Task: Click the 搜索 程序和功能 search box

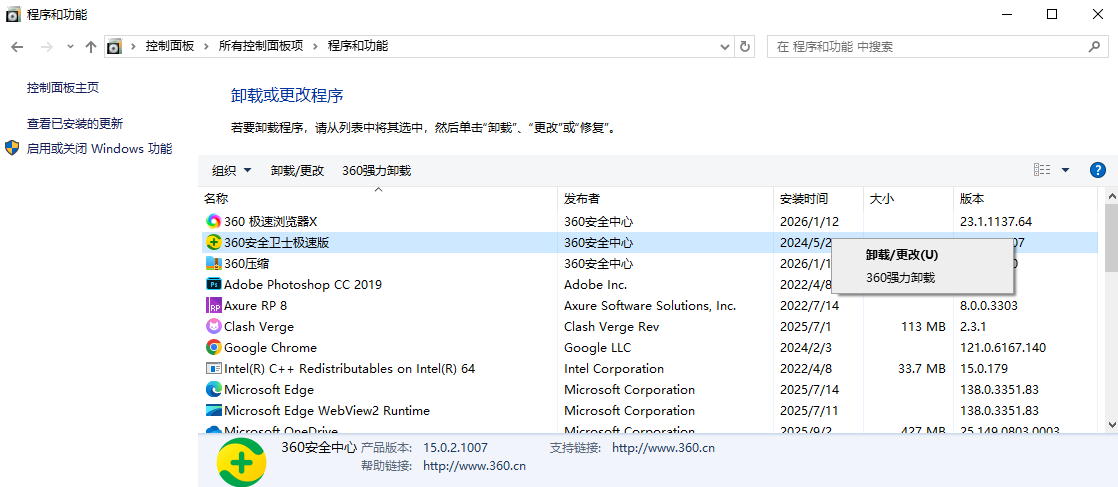Action: tap(930, 46)
